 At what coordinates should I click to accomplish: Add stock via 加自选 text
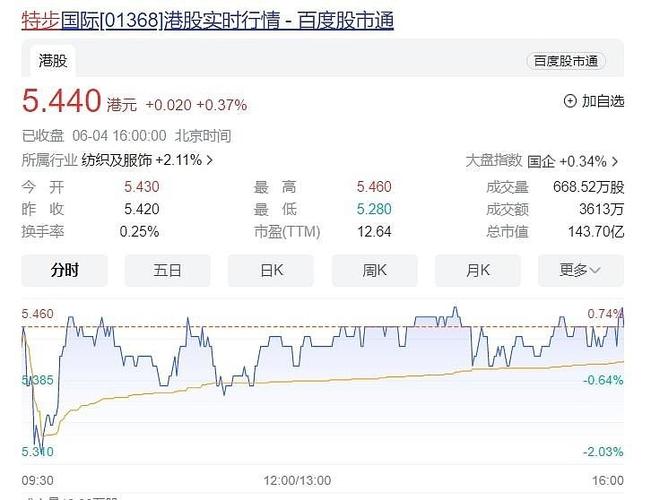[603, 101]
